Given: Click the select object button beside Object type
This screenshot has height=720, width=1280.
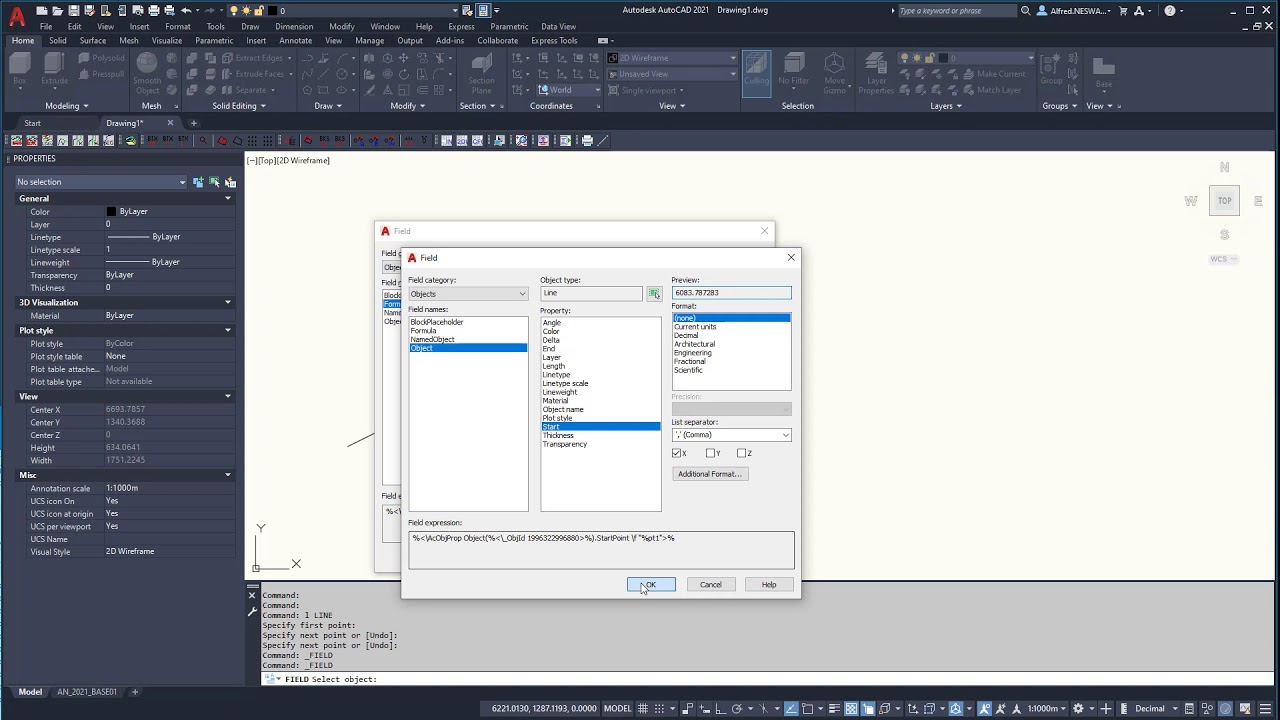Looking at the screenshot, I should (654, 293).
